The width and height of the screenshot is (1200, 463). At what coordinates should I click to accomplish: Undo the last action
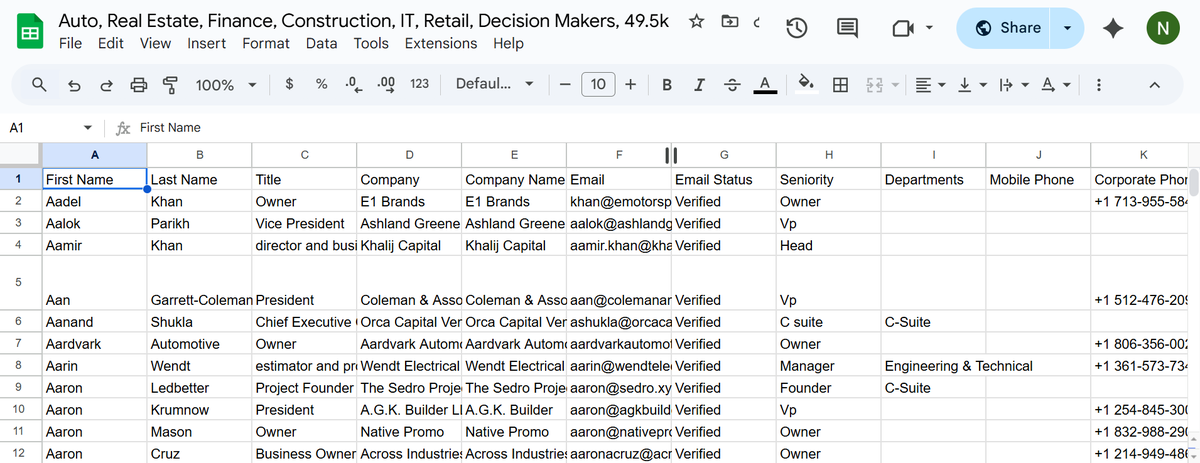pyautogui.click(x=73, y=85)
